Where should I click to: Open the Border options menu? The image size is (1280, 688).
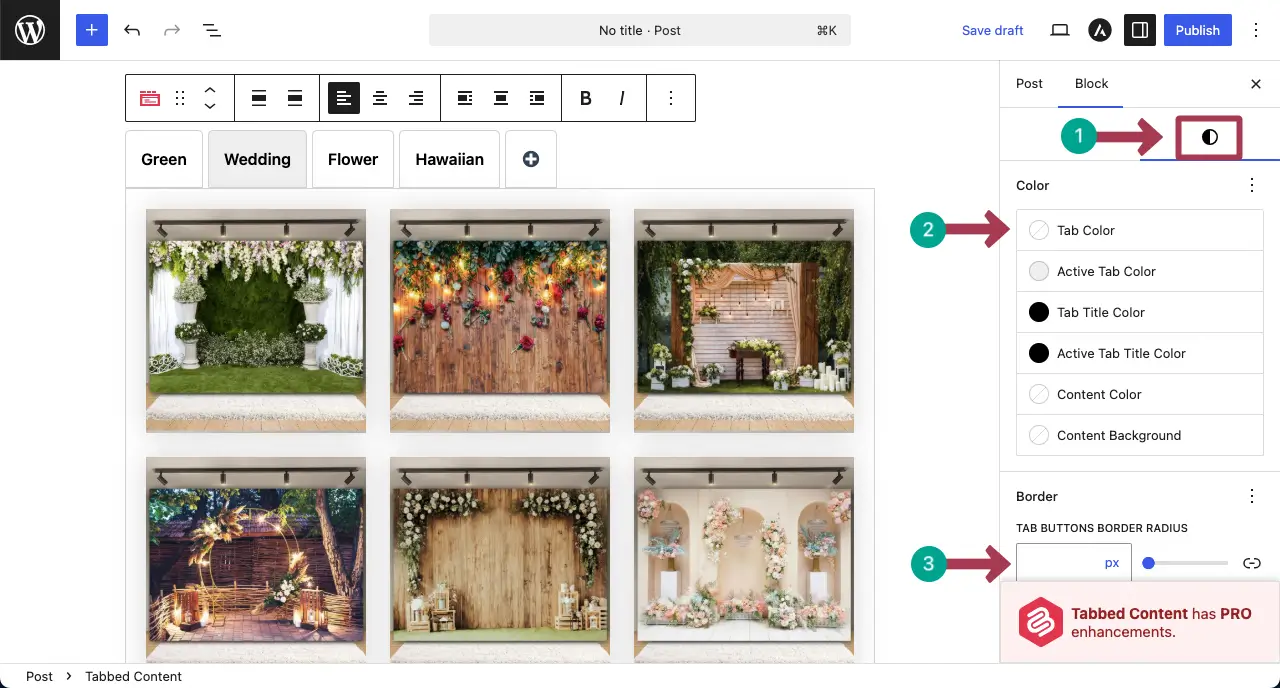tap(1251, 496)
